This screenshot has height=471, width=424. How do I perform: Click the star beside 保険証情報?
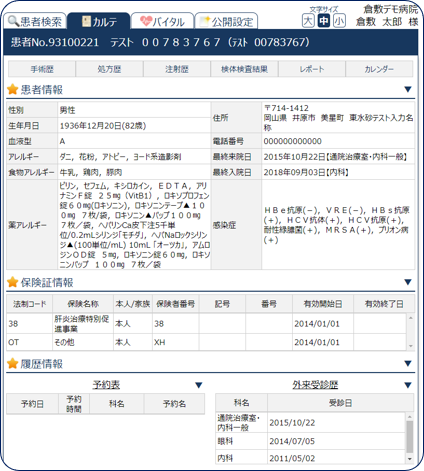(13, 282)
